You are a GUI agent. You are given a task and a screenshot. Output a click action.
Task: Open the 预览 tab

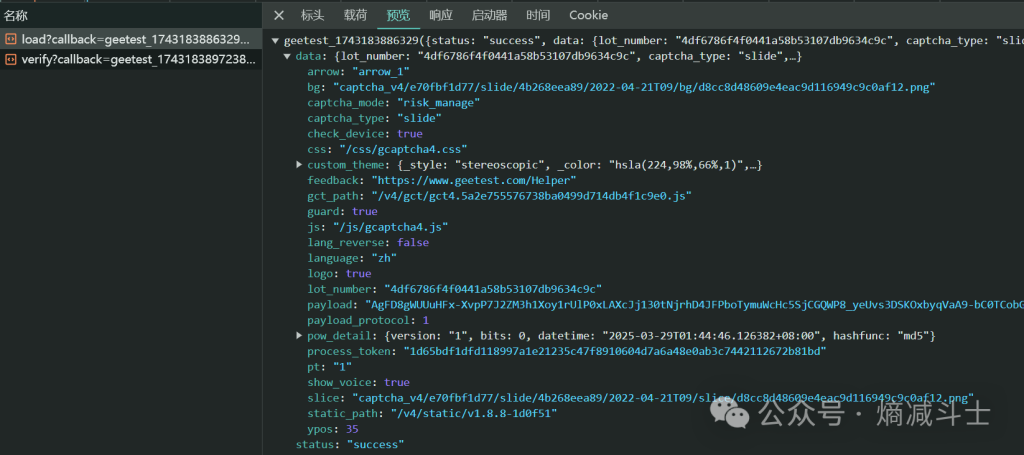(398, 15)
